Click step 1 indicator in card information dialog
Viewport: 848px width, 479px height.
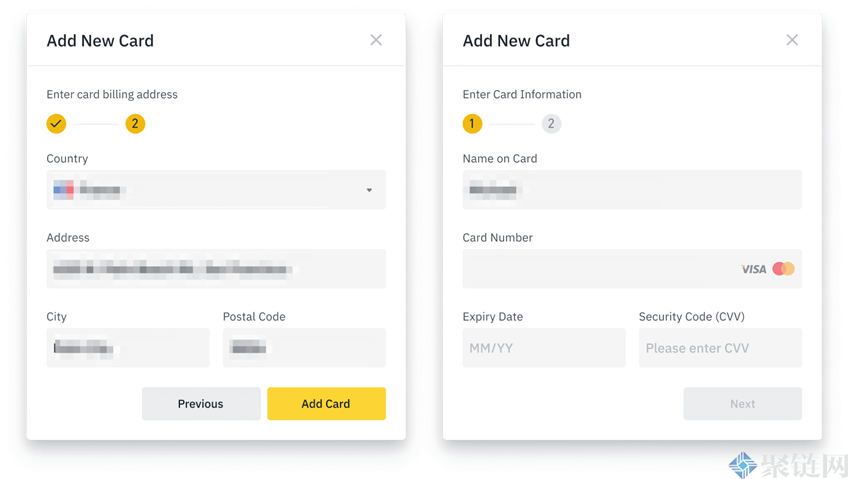[472, 124]
